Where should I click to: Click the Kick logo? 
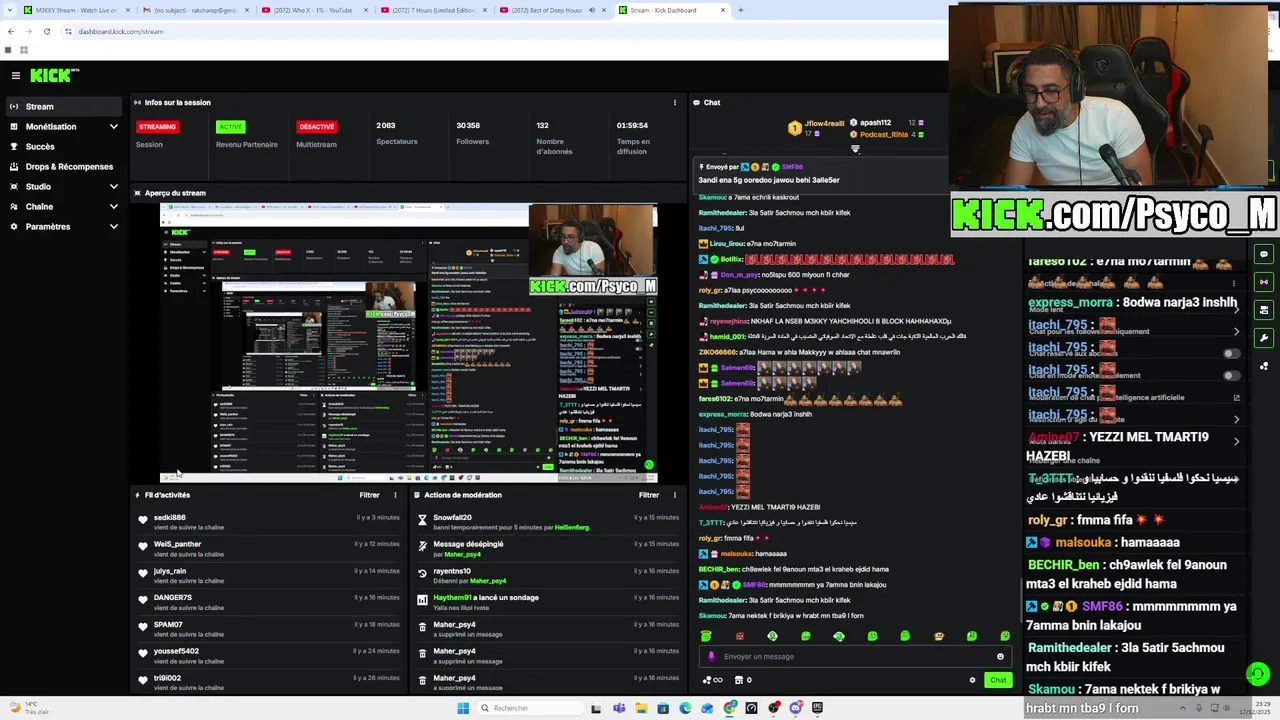pyautogui.click(x=54, y=75)
